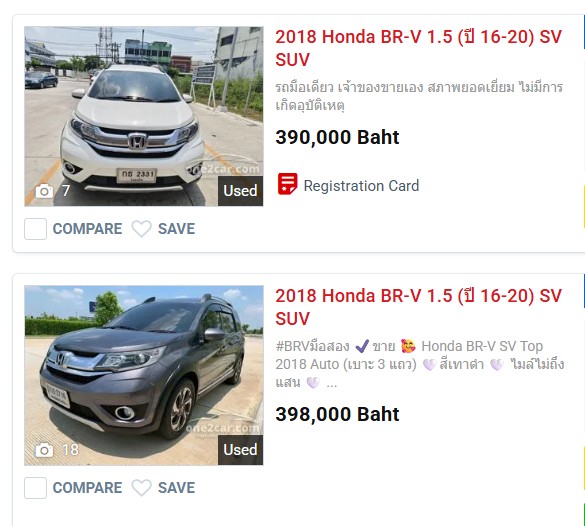The height and width of the screenshot is (526, 585).
Task: Click the Registration Card text
Action: point(361,186)
